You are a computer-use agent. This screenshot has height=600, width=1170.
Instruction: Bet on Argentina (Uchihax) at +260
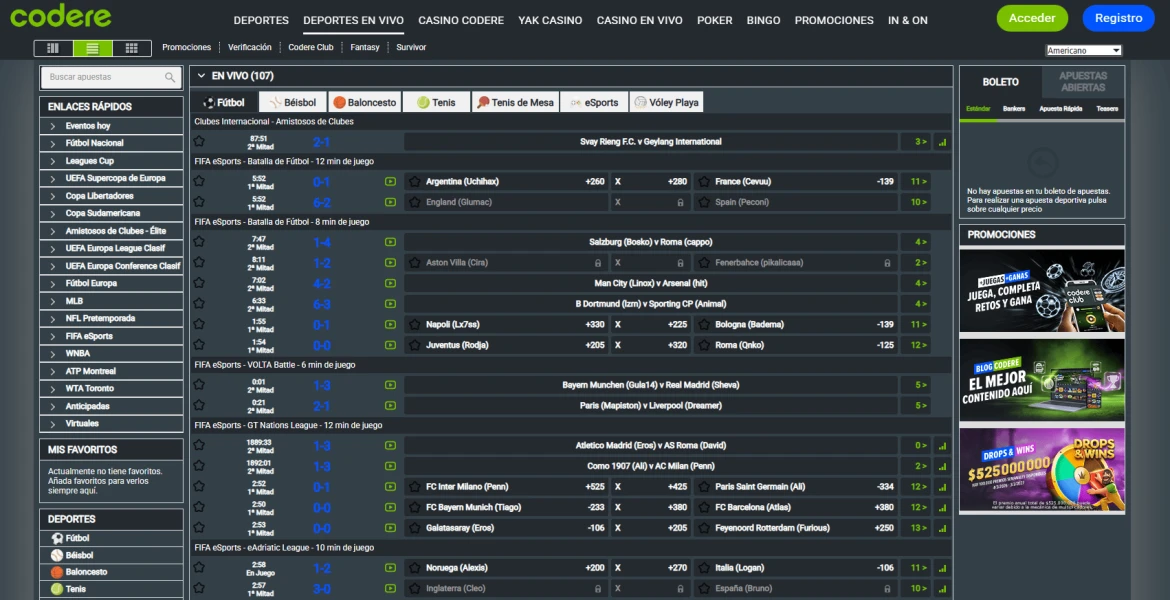pyautogui.click(x=507, y=181)
